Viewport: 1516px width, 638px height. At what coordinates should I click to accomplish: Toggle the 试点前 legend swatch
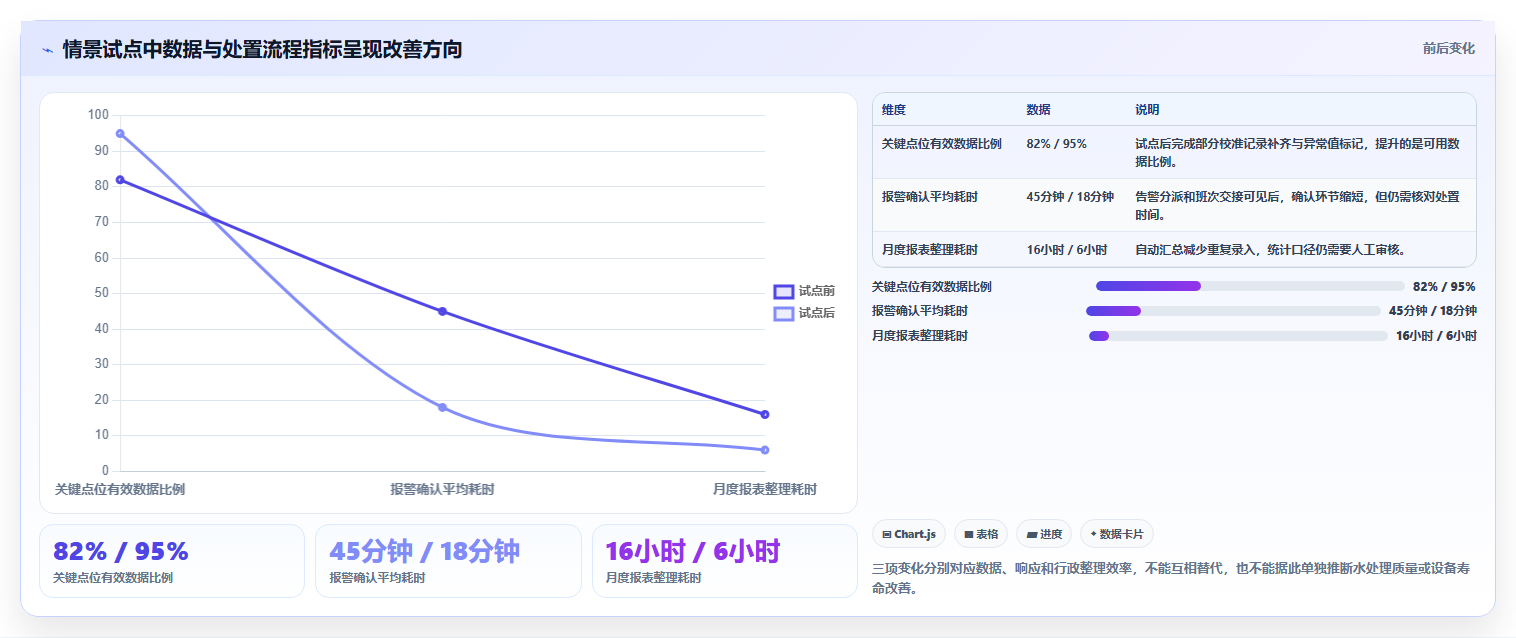point(784,291)
